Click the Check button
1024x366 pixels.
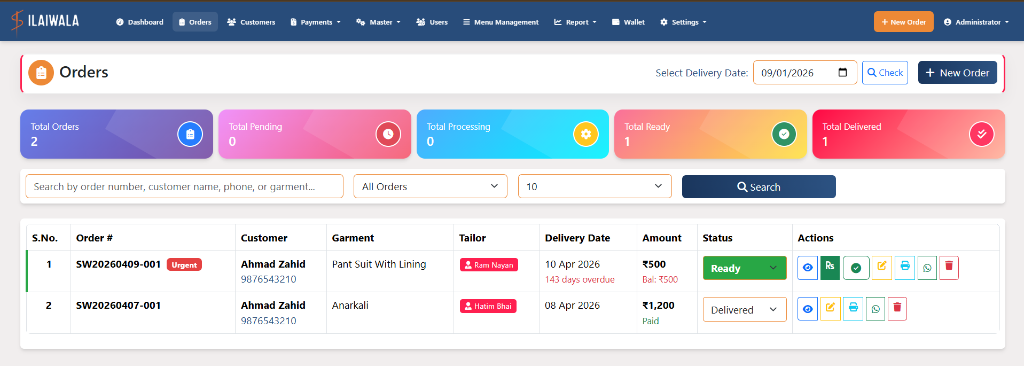[885, 73]
